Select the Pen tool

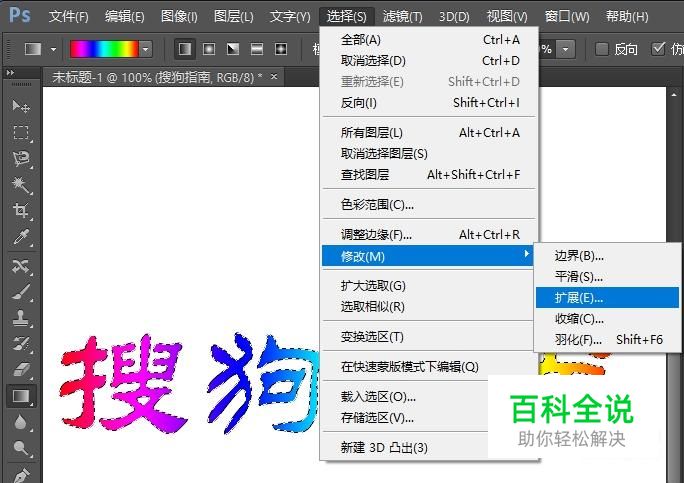pos(21,474)
